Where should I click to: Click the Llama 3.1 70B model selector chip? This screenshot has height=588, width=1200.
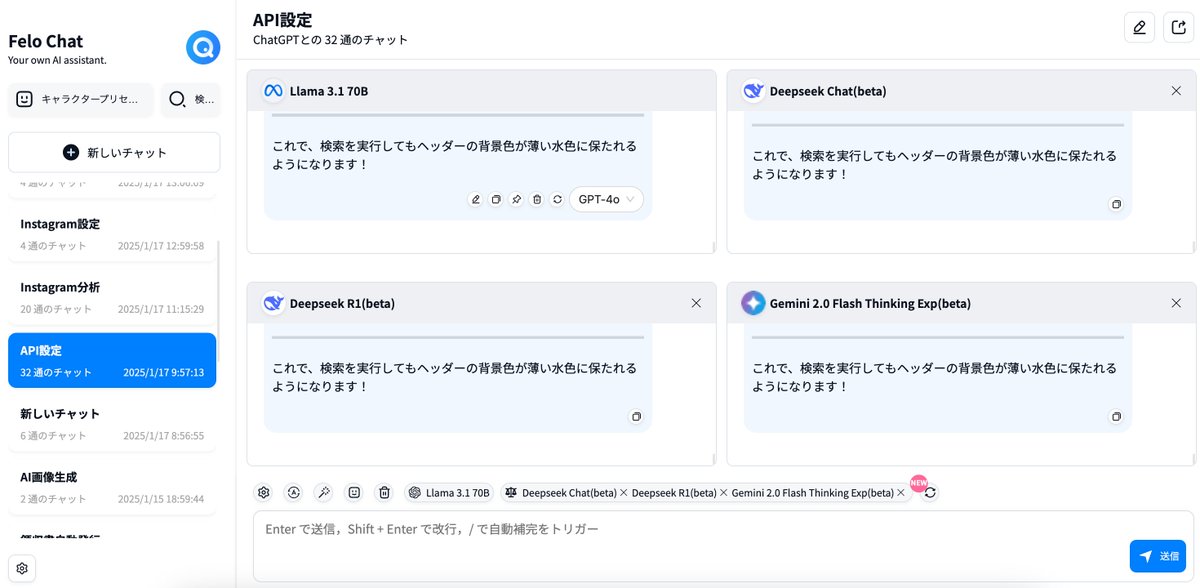[449, 493]
